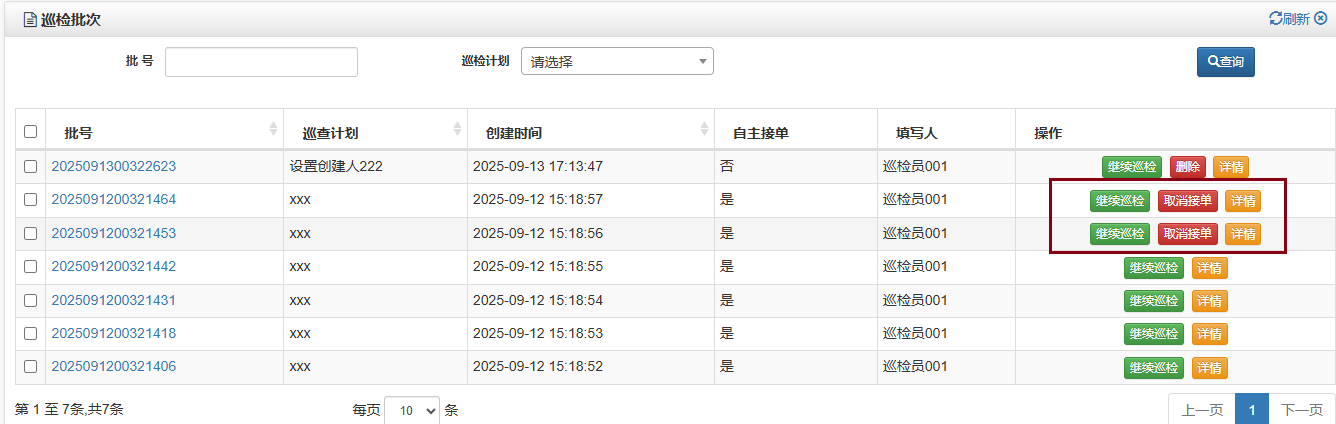Screen dimensions: 1336x424
Task: Click 详情 for batch 2025091200321418
Action: coord(1209,334)
